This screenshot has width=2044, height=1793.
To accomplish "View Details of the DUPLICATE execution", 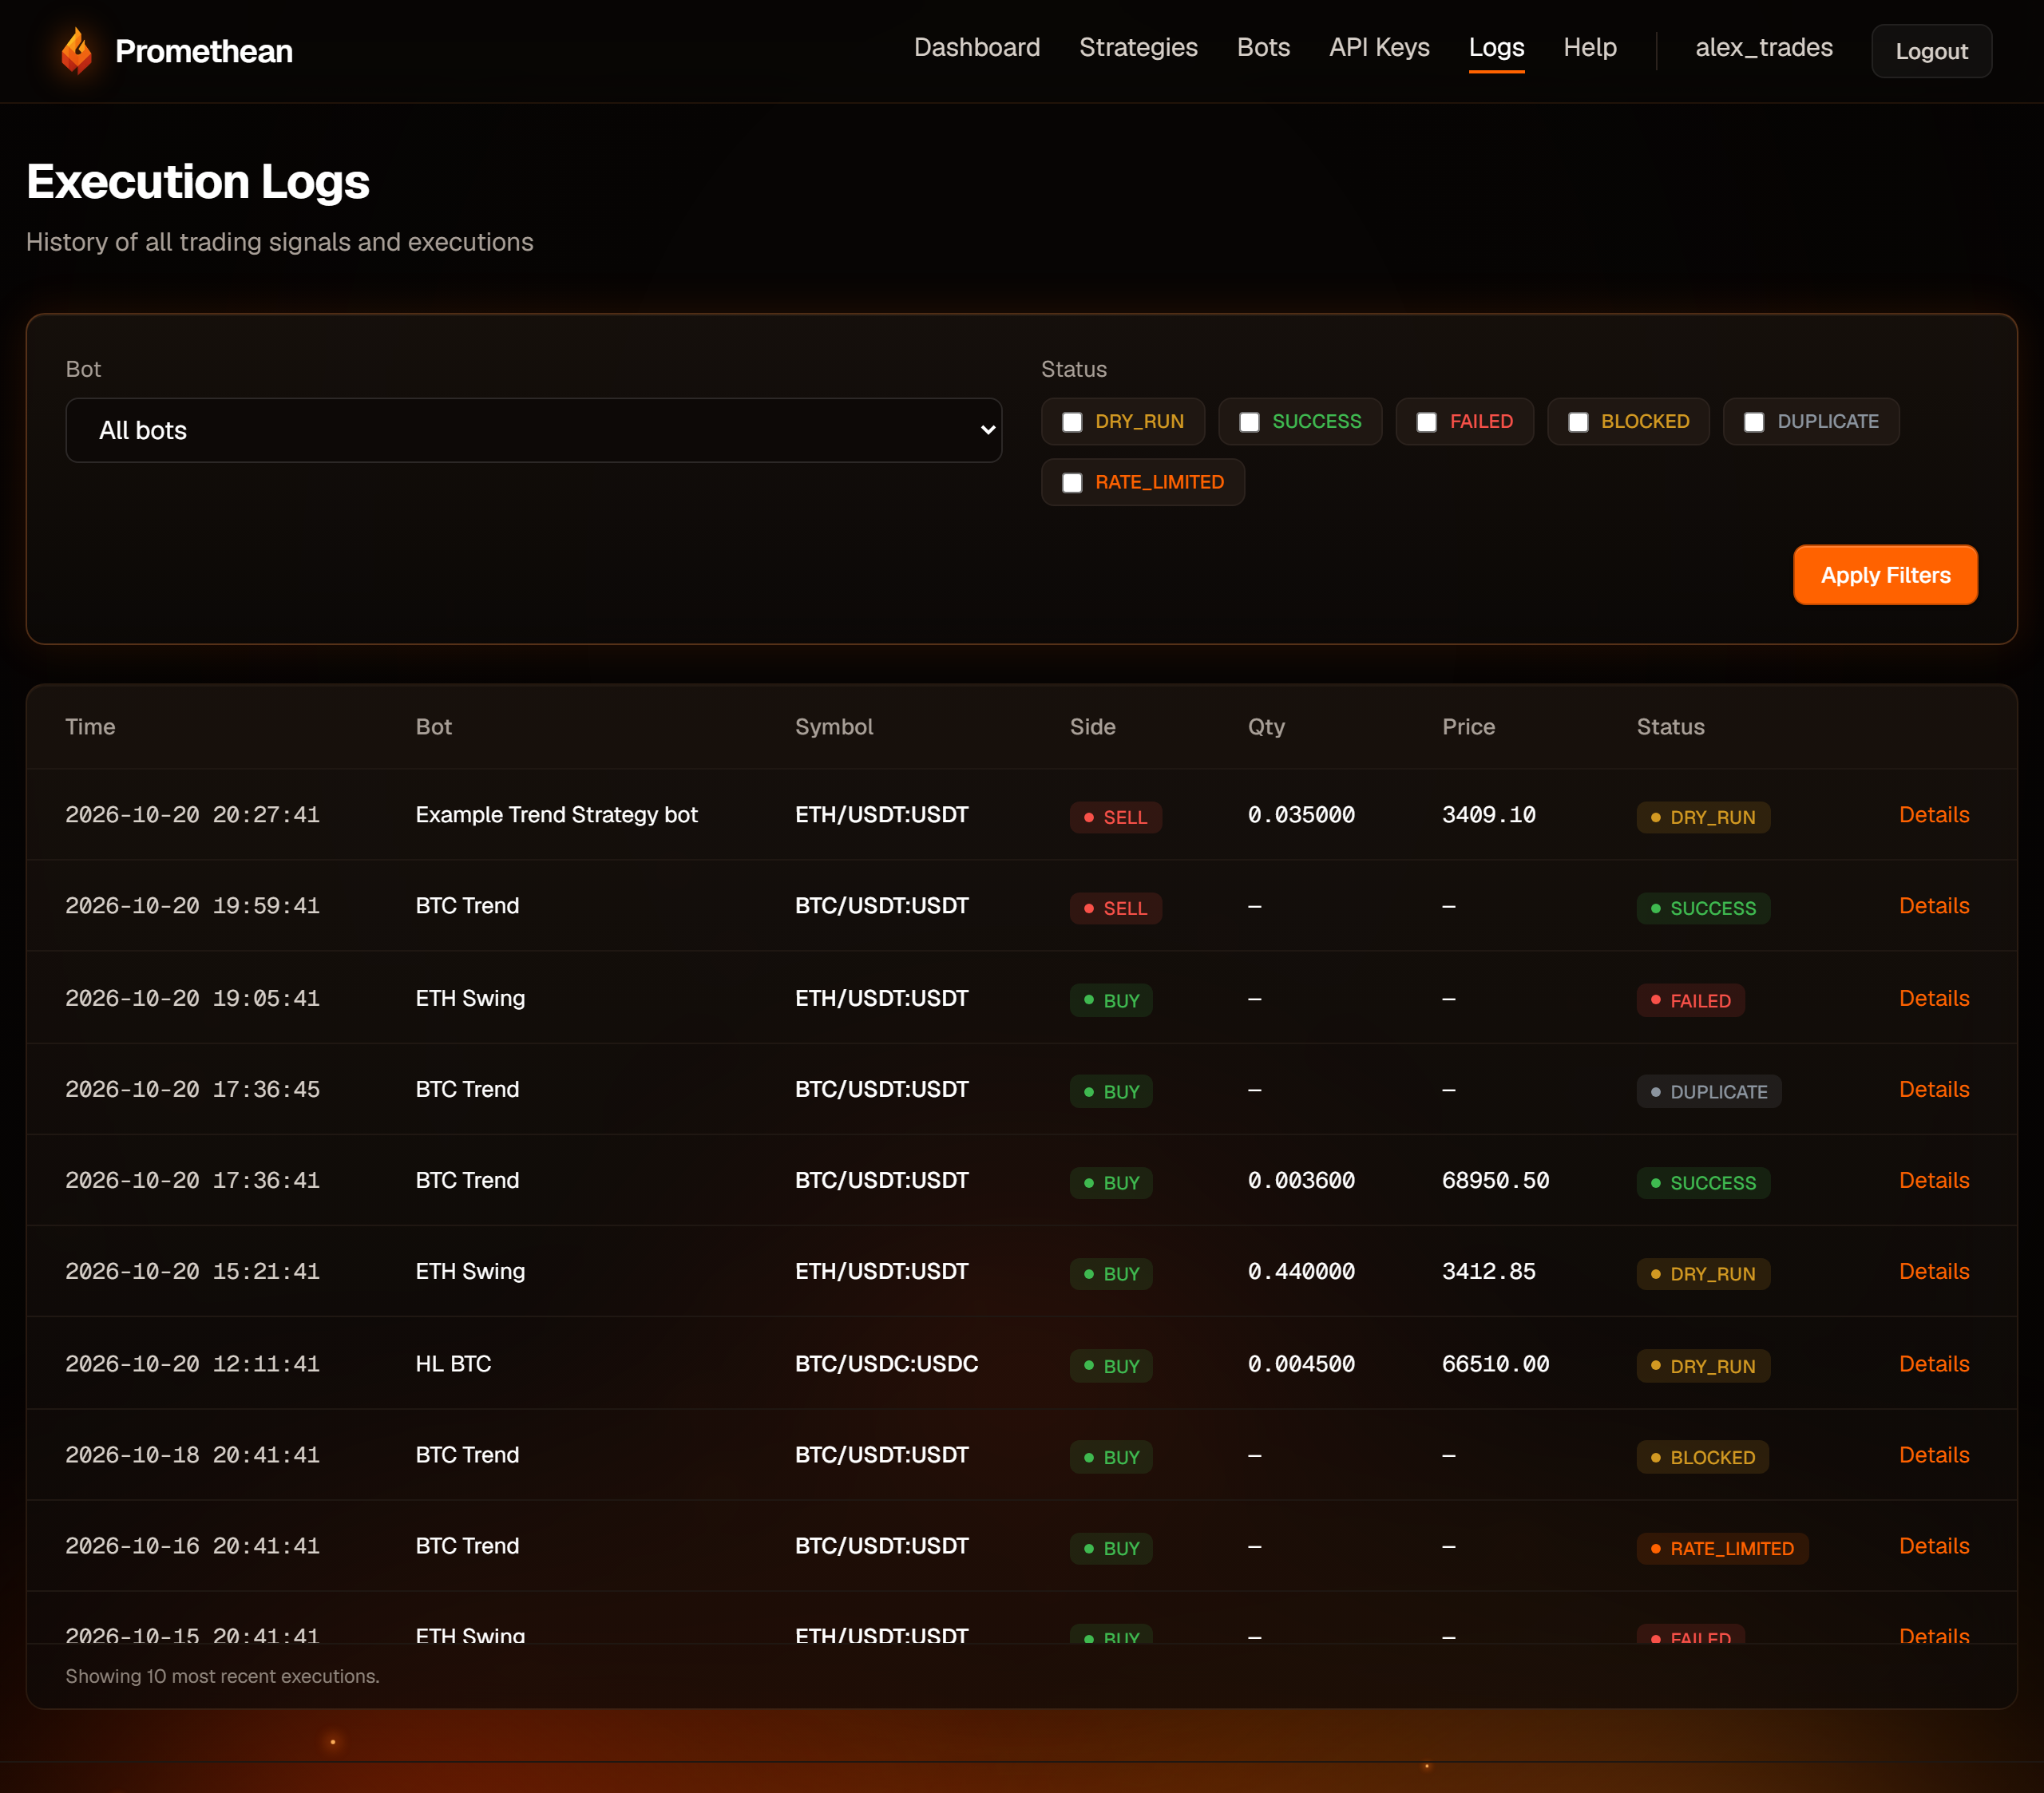I will [1934, 1089].
